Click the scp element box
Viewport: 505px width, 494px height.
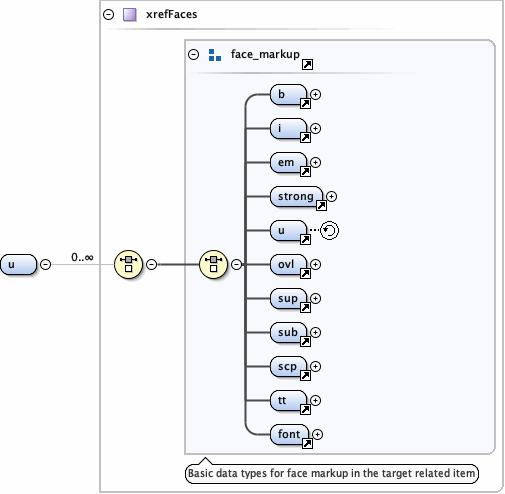pos(288,367)
